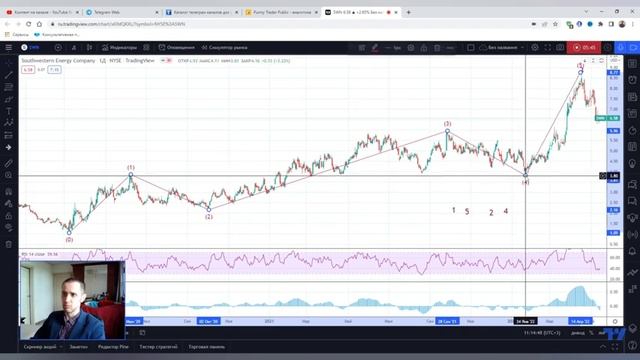Pick the drawing line color pencil icon
This screenshot has height=360, width=640.
click(375, 48)
